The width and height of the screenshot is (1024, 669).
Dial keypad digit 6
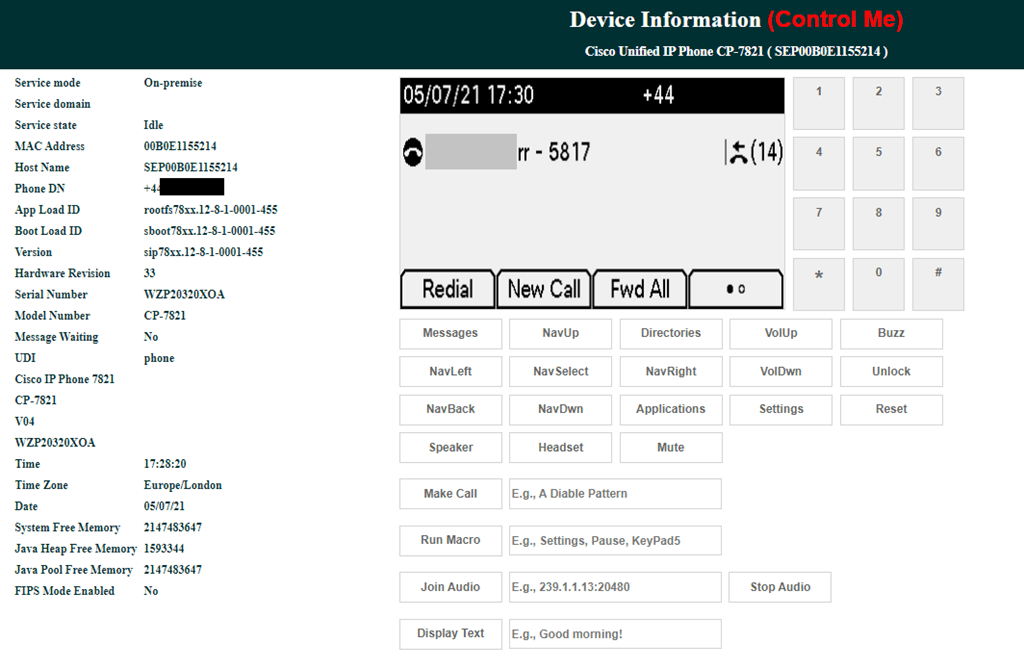coord(938,163)
